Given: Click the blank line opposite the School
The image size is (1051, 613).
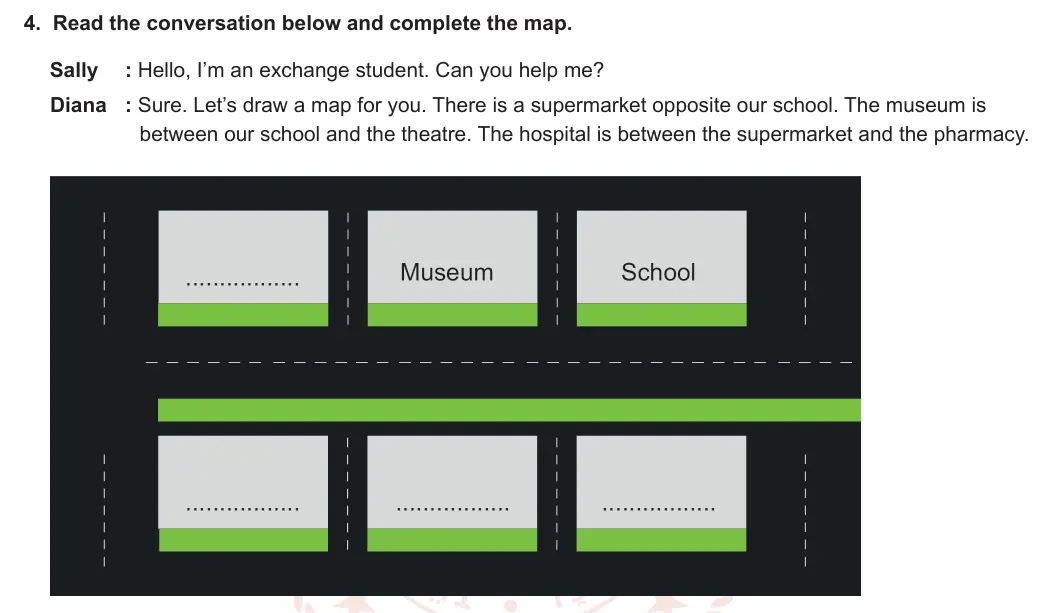Looking at the screenshot, I should [x=659, y=509].
